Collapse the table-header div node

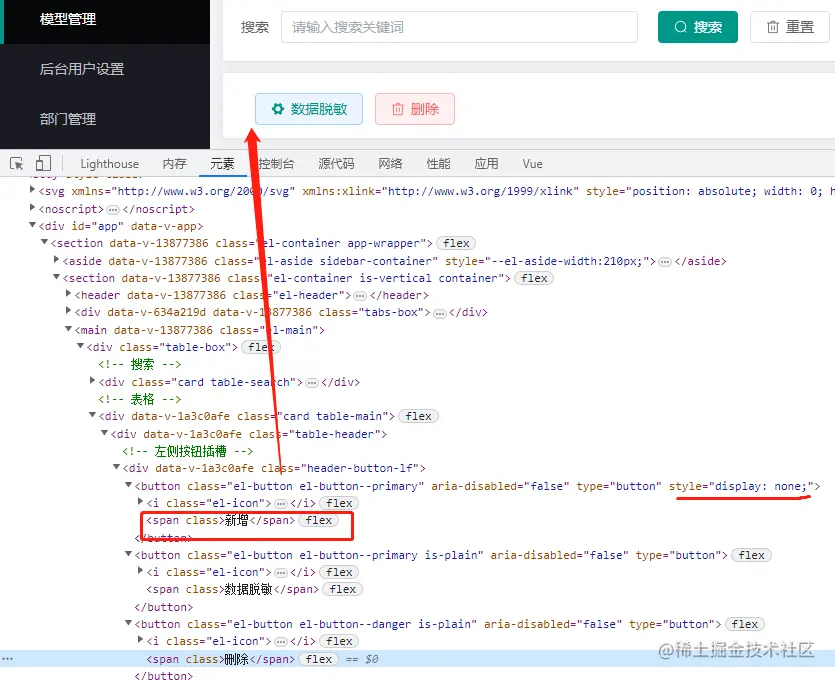104,433
